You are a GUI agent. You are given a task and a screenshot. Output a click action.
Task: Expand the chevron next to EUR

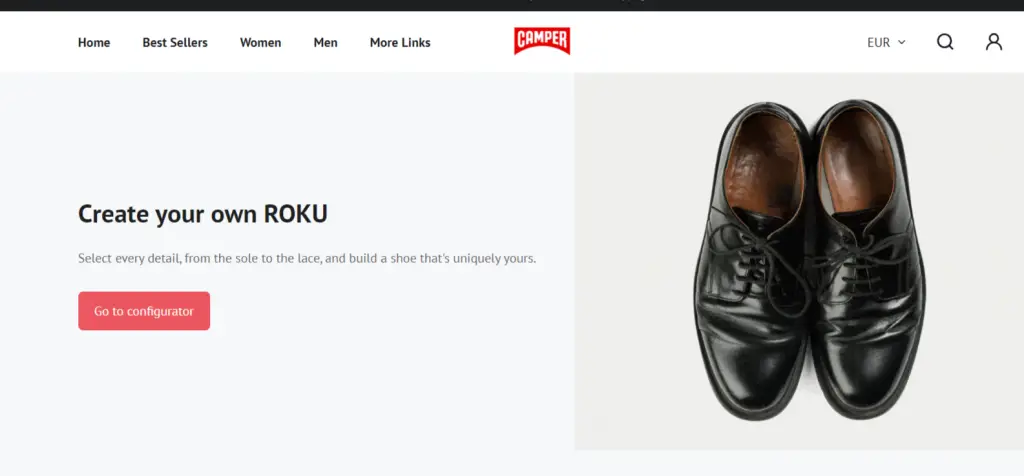(902, 42)
